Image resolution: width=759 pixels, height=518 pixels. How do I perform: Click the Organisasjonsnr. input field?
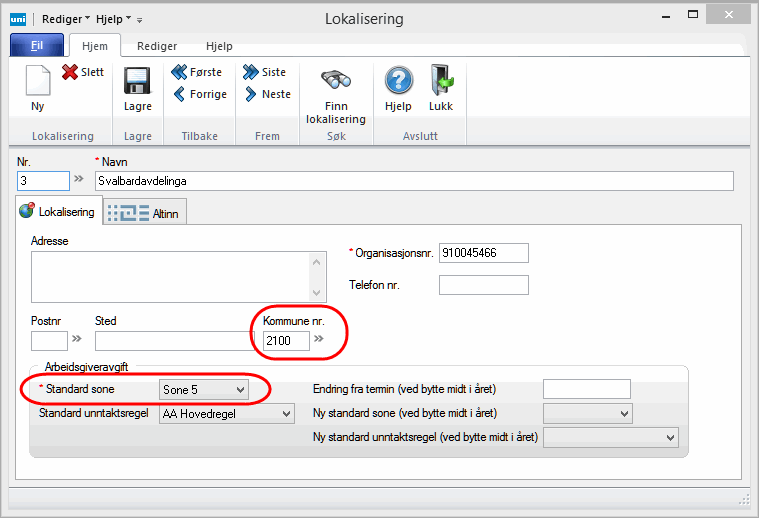click(483, 253)
